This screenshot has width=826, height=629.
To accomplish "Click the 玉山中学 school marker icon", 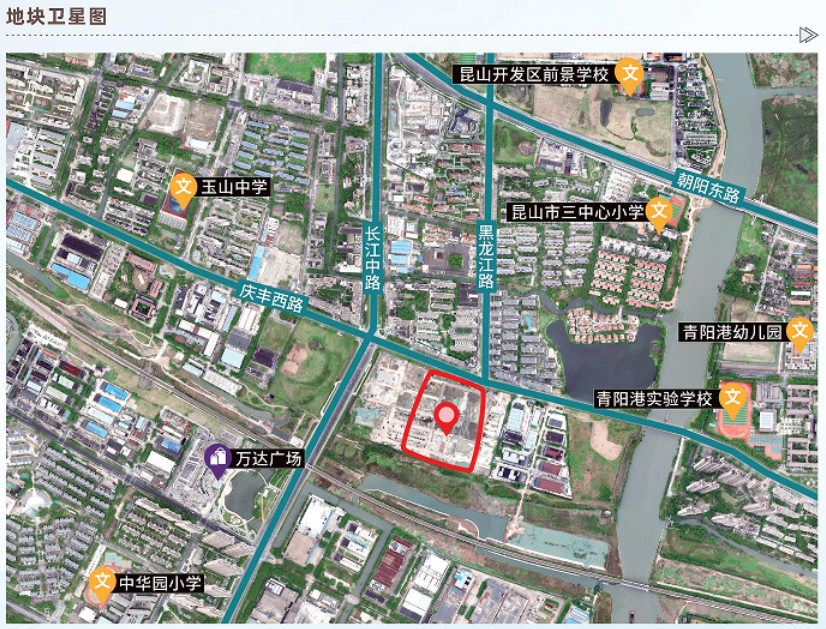I will [x=183, y=187].
